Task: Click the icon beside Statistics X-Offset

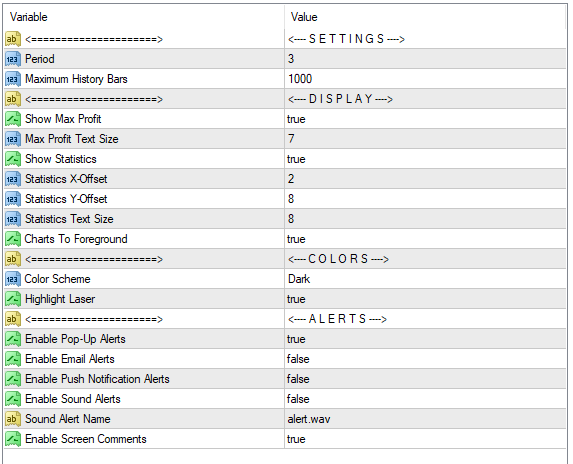Action: point(13,179)
